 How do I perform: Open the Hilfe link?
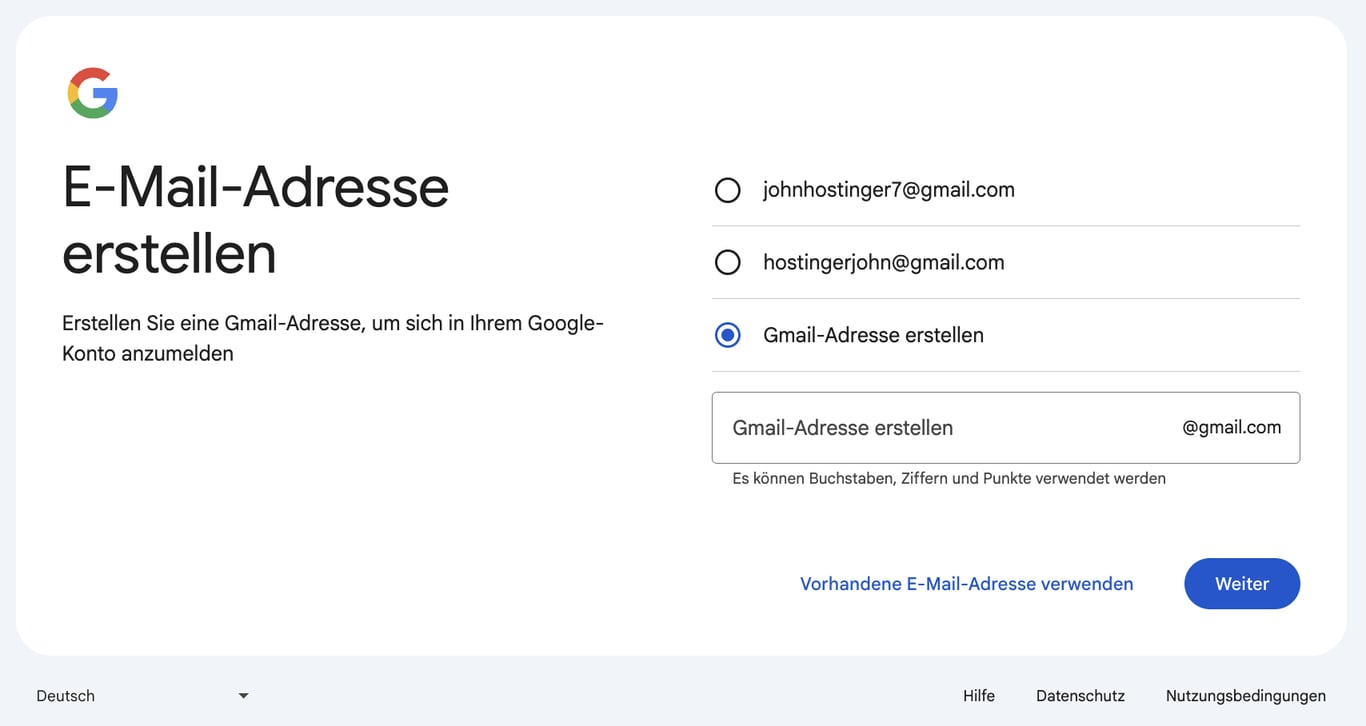978,695
